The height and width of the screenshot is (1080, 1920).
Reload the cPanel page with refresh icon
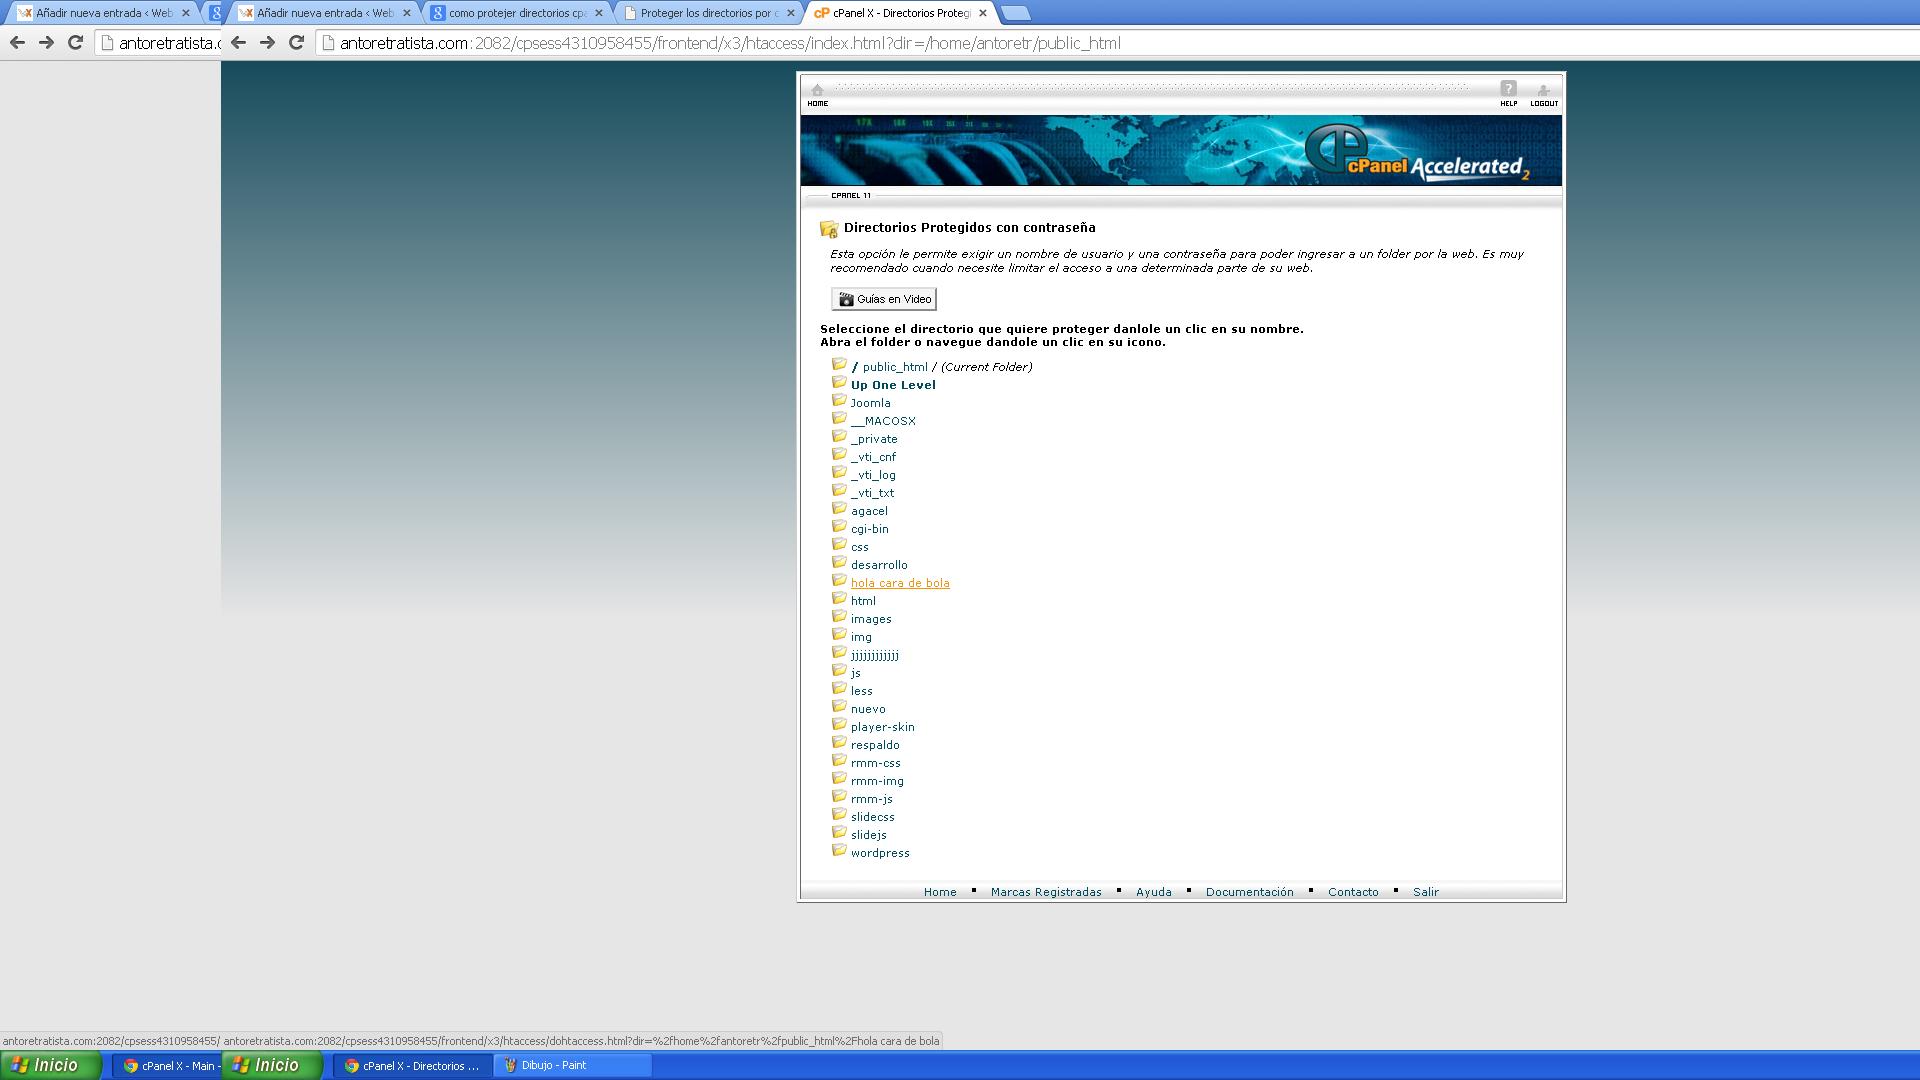296,43
